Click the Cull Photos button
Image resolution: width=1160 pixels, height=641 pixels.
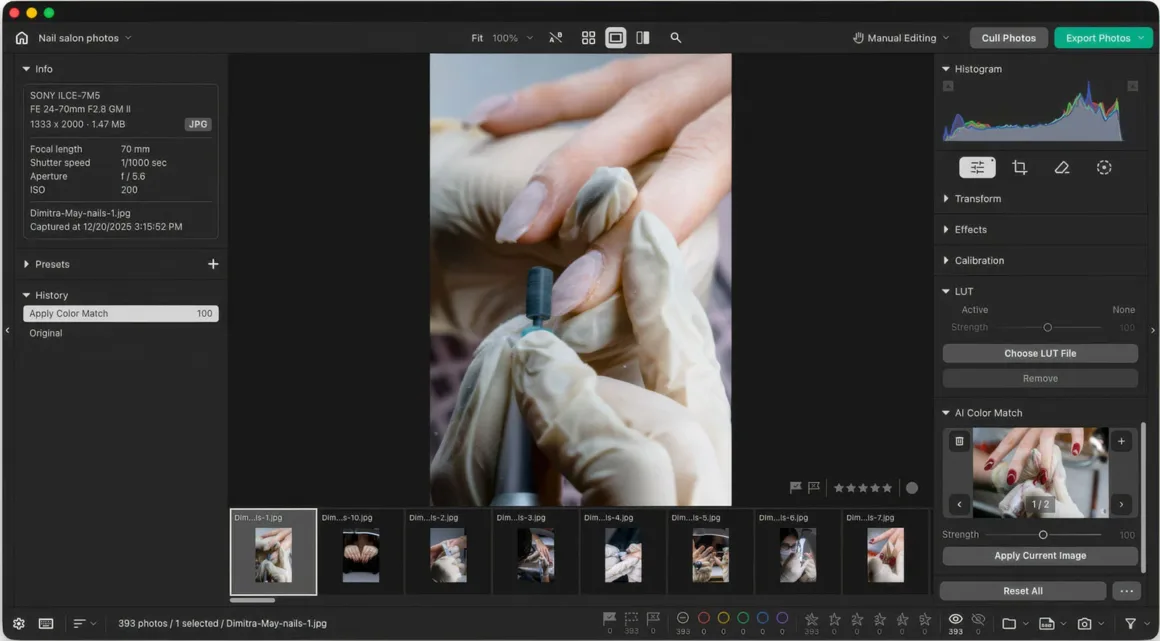[1008, 38]
